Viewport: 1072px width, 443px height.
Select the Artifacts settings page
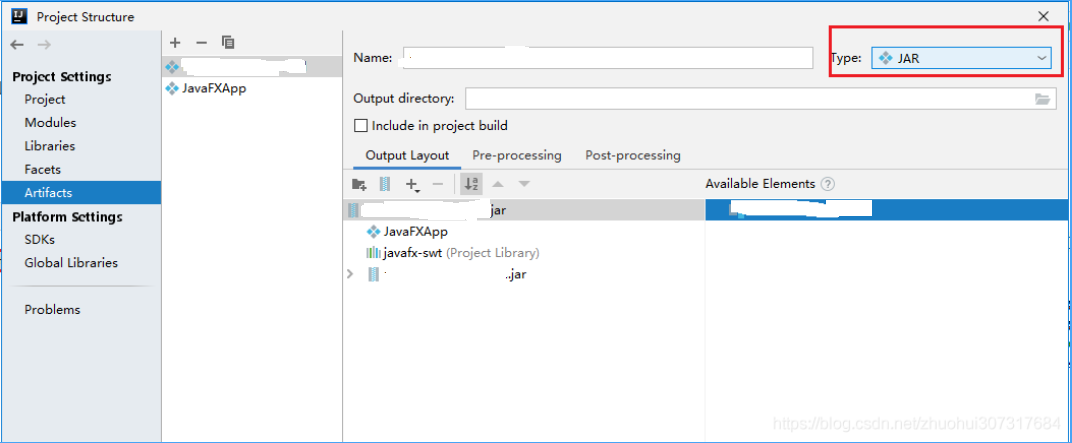tap(81, 193)
